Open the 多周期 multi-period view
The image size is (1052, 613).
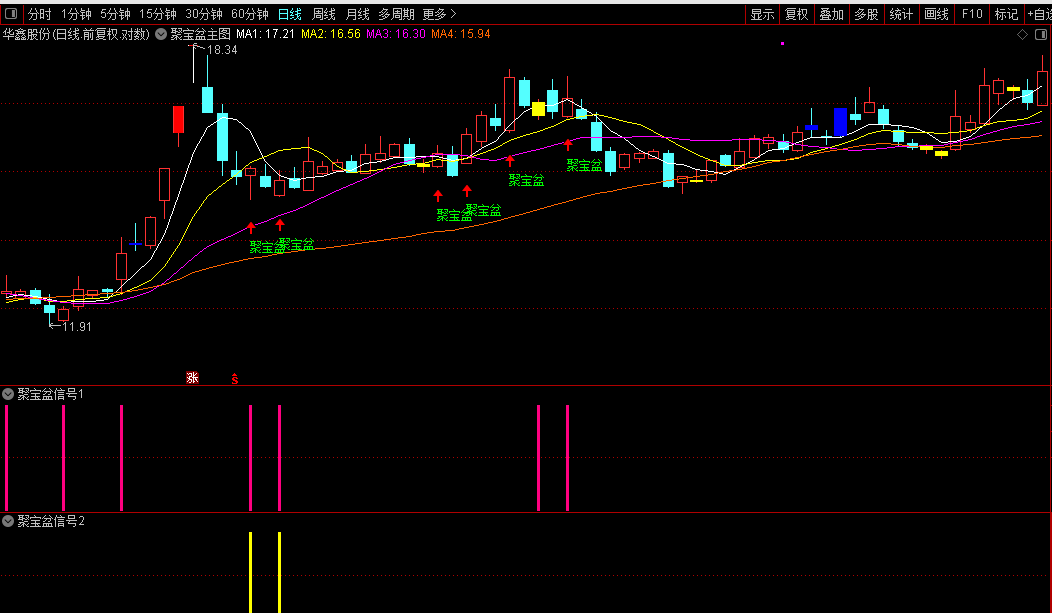pyautogui.click(x=397, y=14)
